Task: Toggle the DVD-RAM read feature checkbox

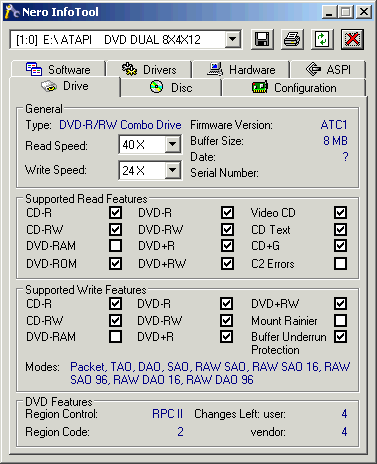Action: coord(115,246)
